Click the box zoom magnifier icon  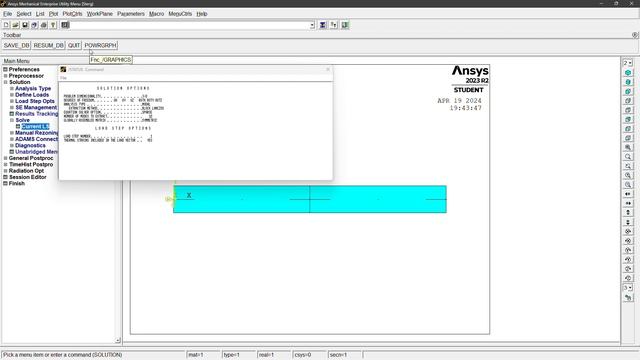(628, 157)
